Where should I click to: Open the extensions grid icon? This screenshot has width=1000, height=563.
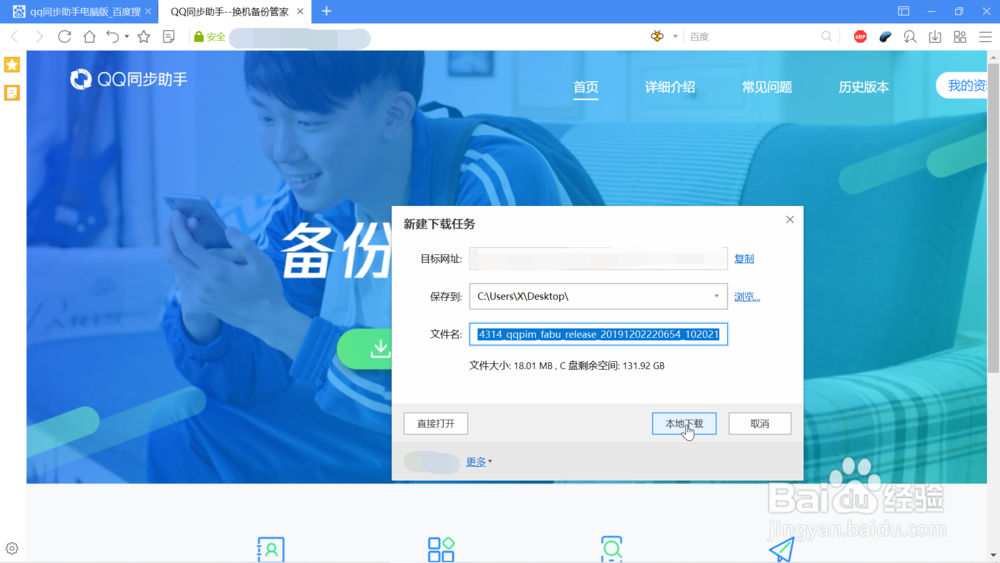(960, 37)
